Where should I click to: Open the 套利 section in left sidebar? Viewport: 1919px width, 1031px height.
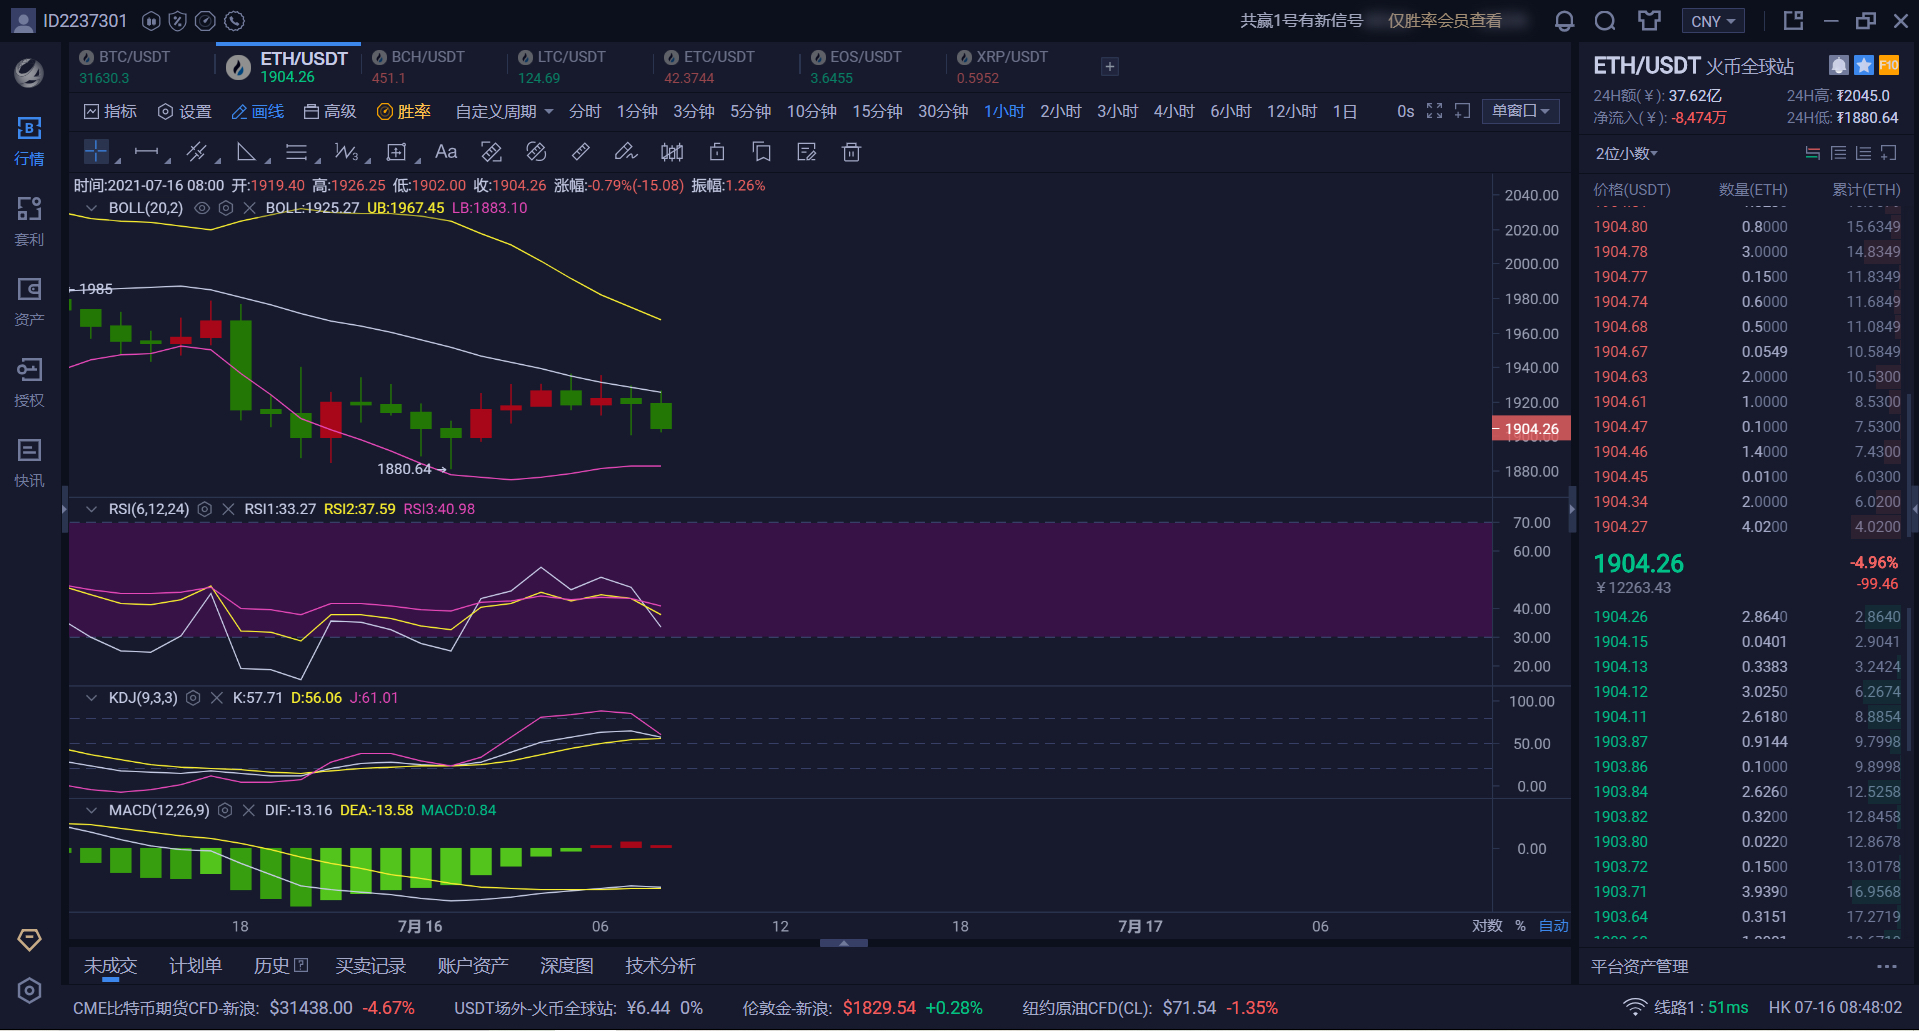coord(29,219)
